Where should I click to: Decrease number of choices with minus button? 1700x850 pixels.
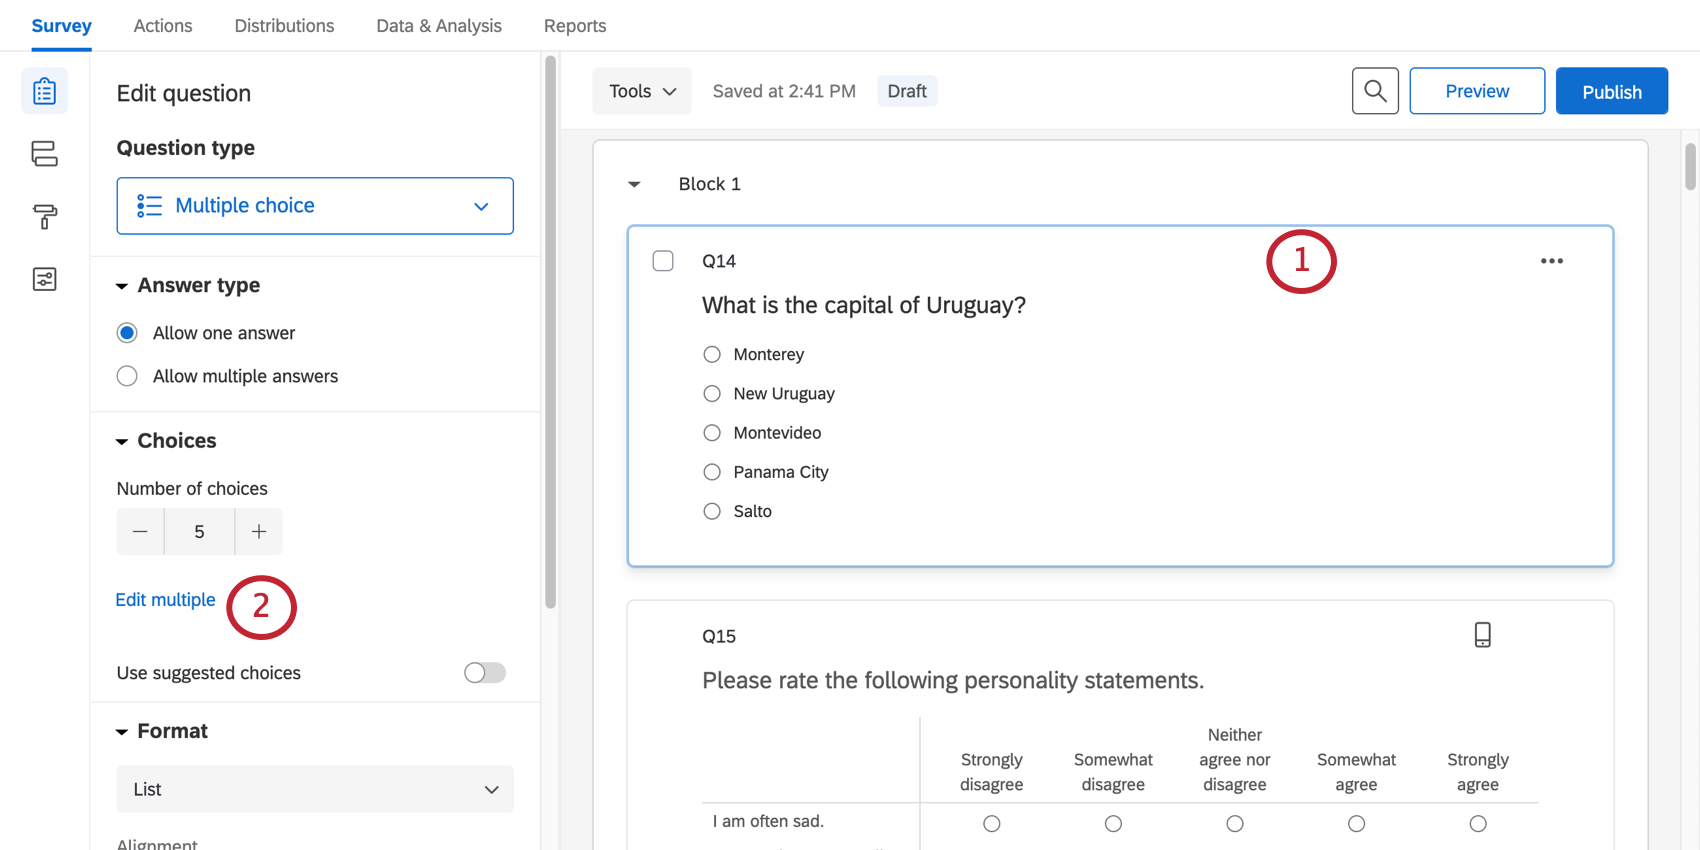click(140, 532)
